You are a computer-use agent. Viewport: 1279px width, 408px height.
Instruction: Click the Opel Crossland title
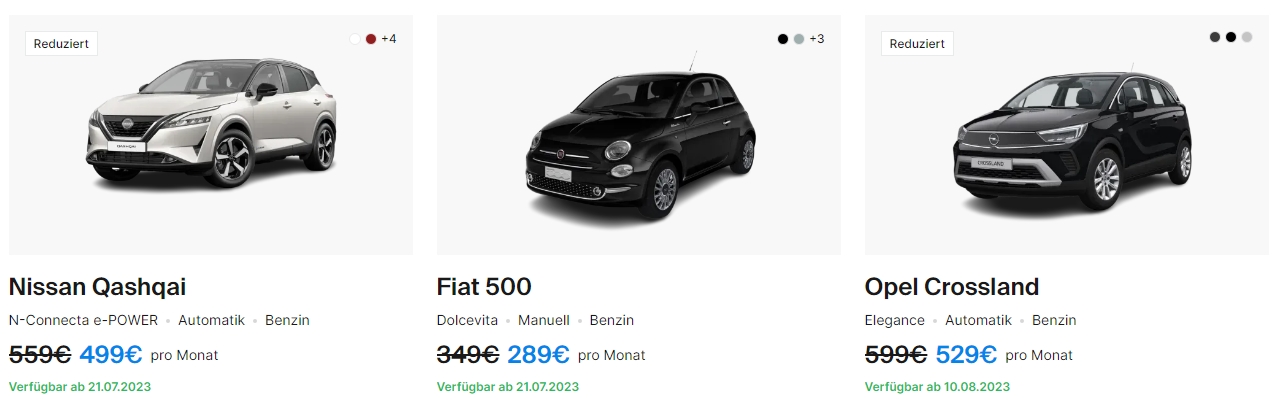coord(952,287)
